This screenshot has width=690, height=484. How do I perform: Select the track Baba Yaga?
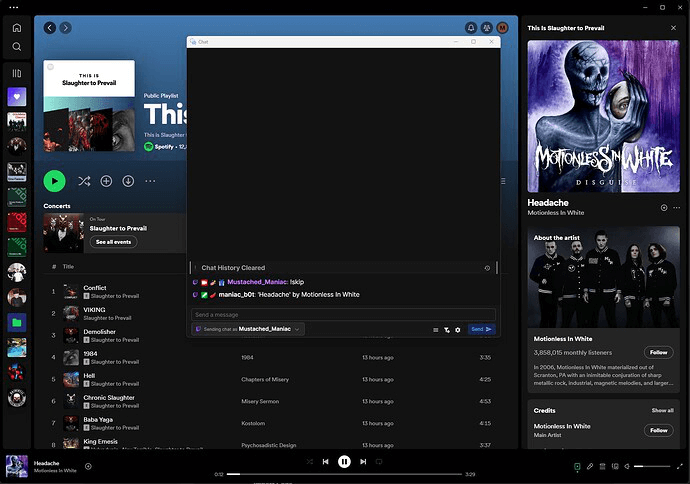[98, 420]
